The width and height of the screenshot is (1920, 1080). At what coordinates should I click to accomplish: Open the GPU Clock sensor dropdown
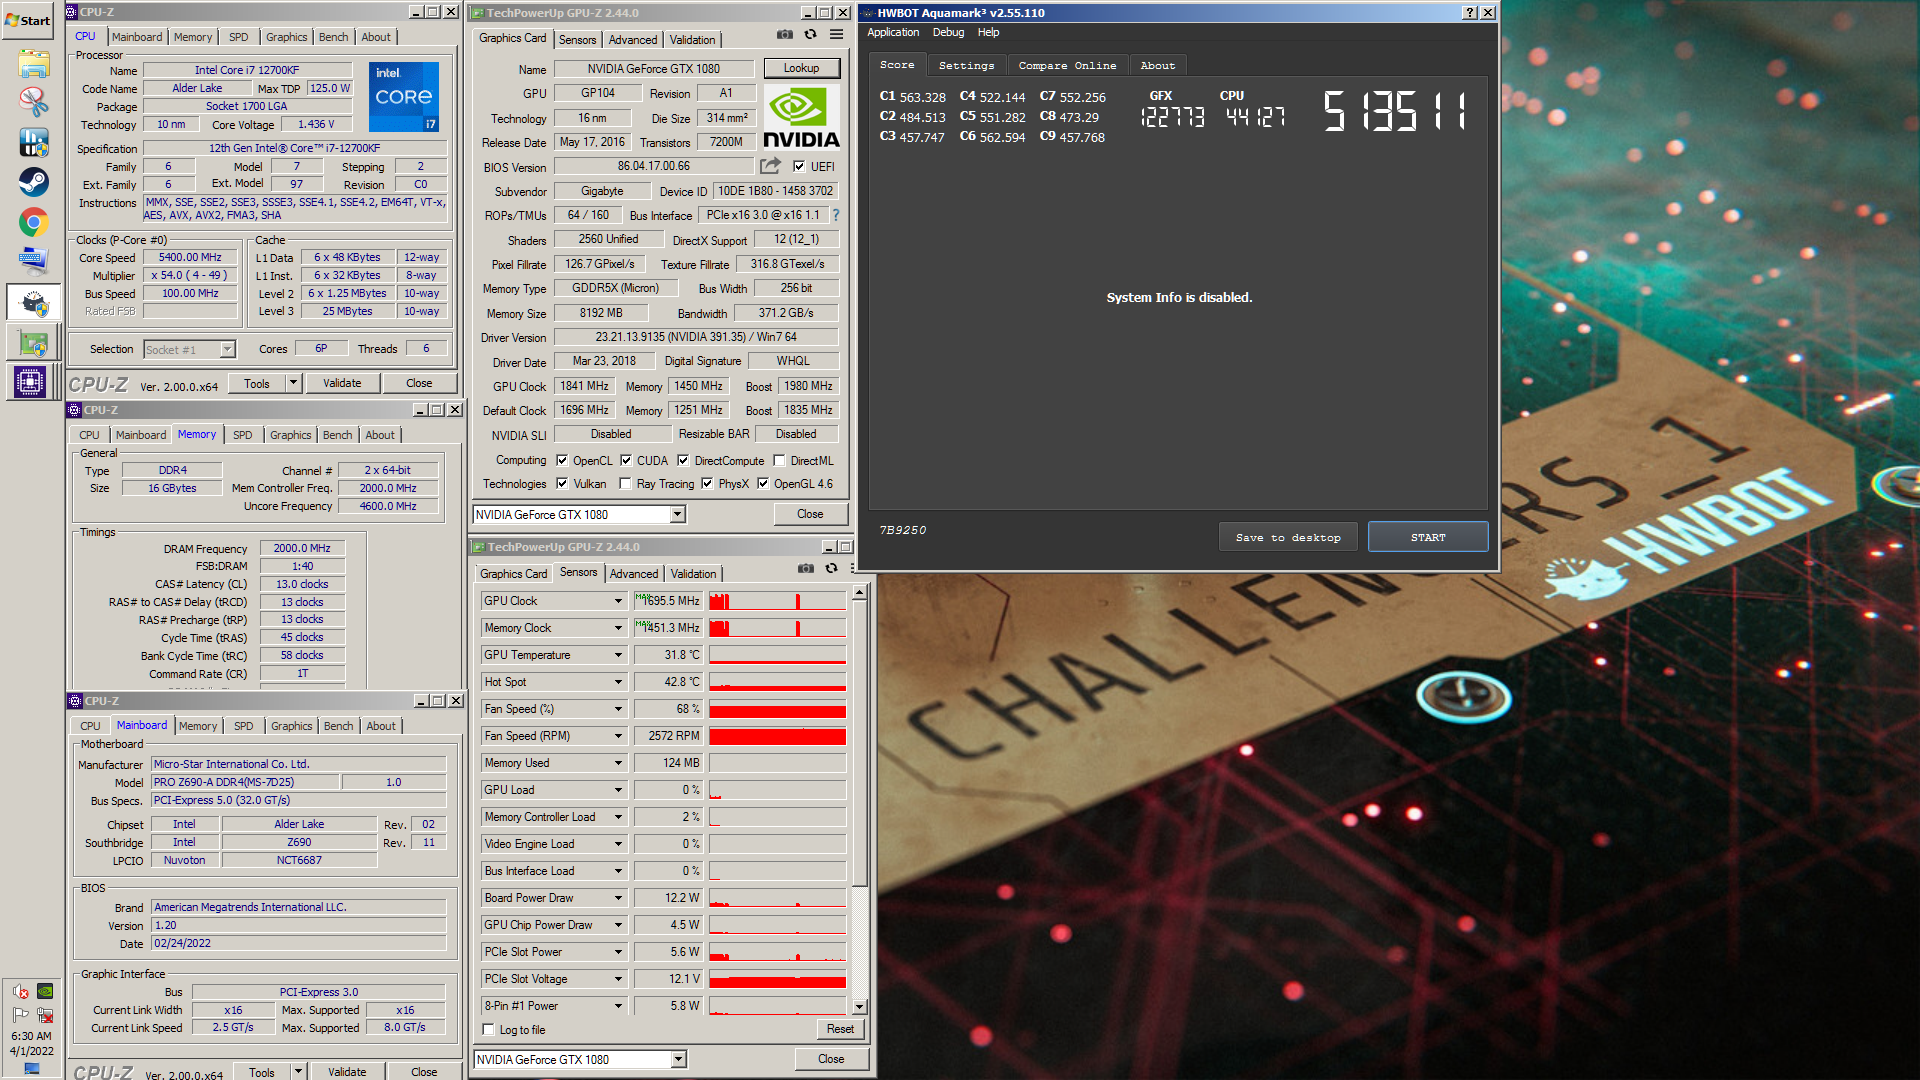618,601
